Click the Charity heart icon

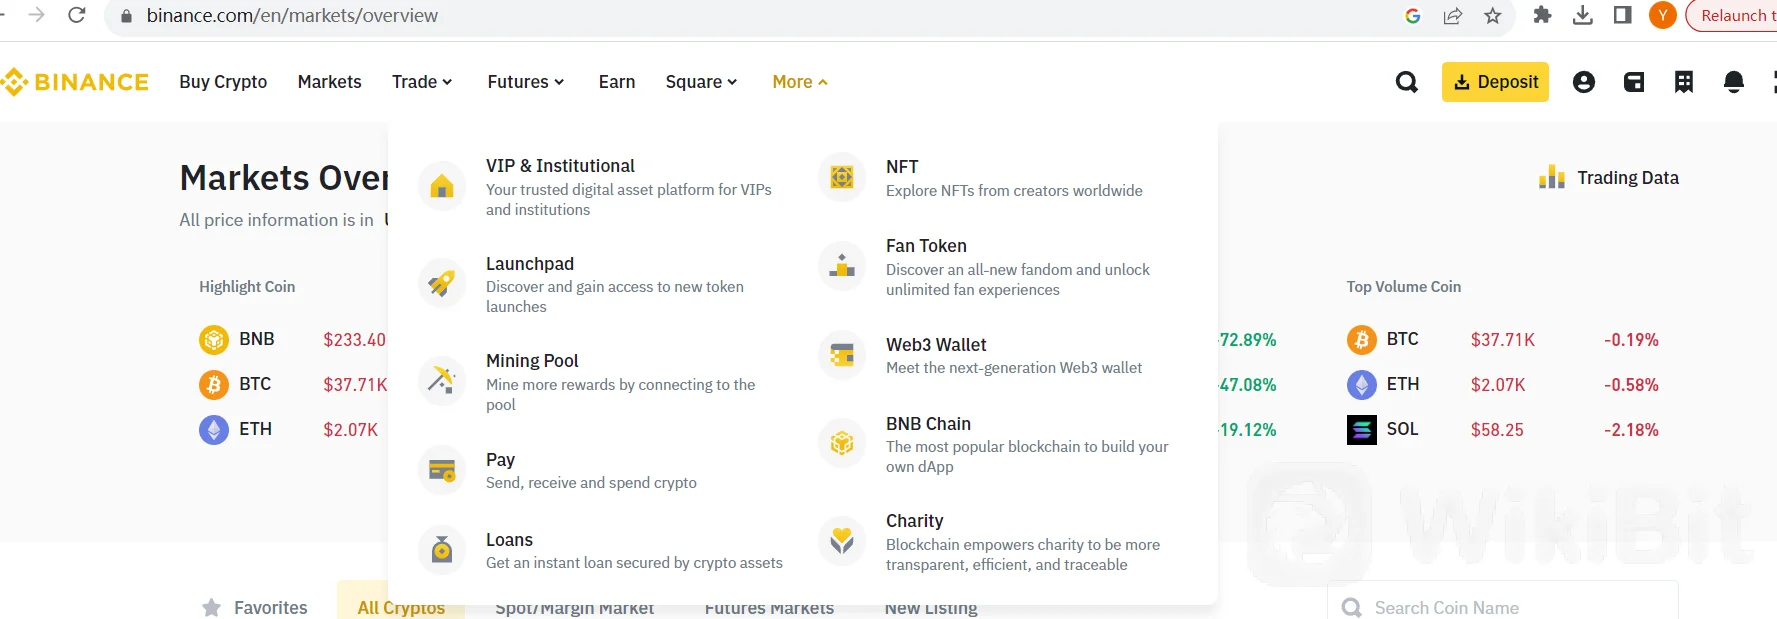pos(842,541)
